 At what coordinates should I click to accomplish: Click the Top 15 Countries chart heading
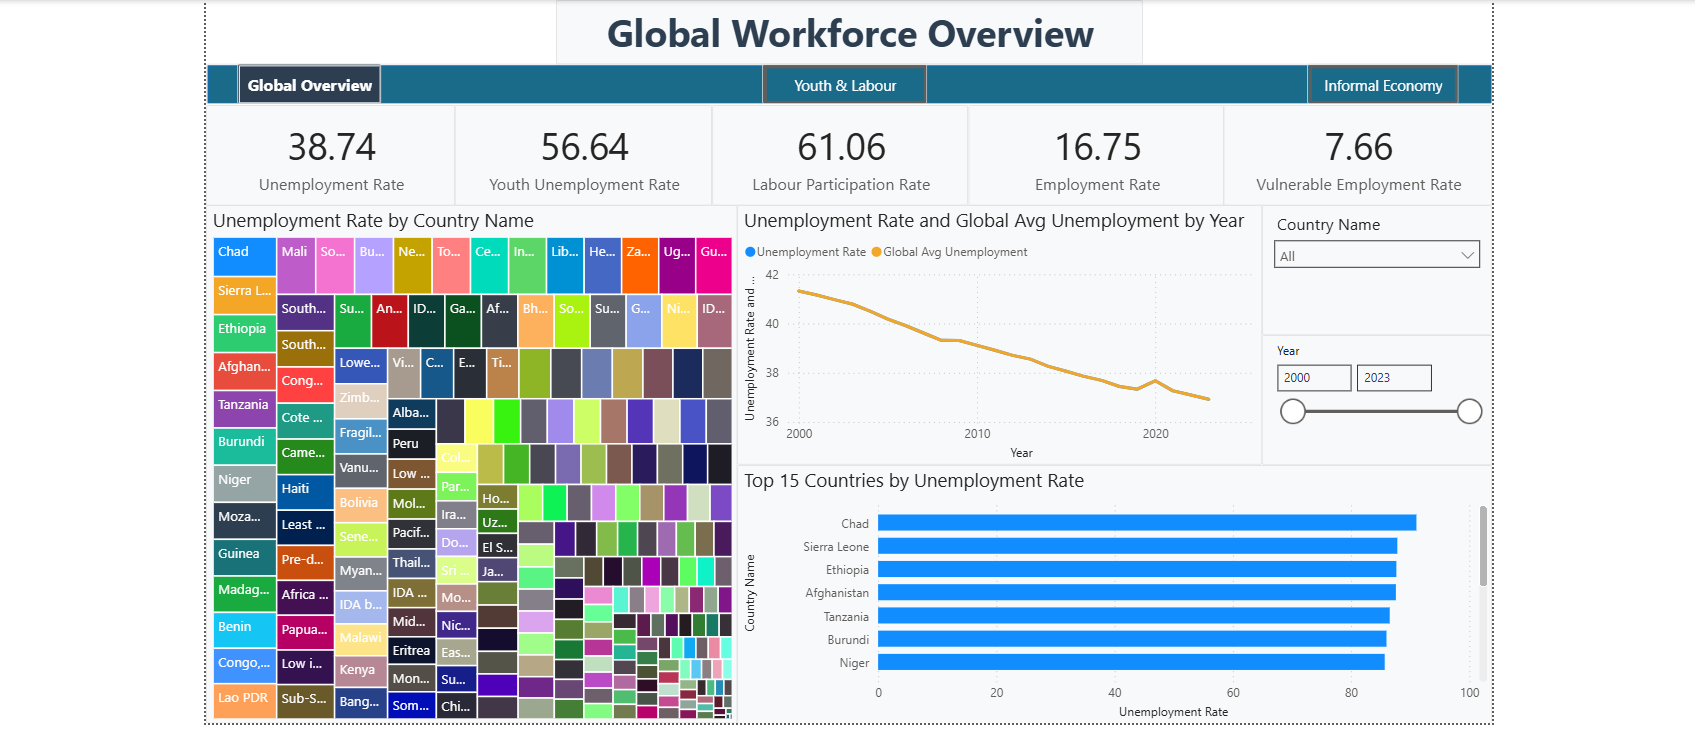tap(914, 481)
